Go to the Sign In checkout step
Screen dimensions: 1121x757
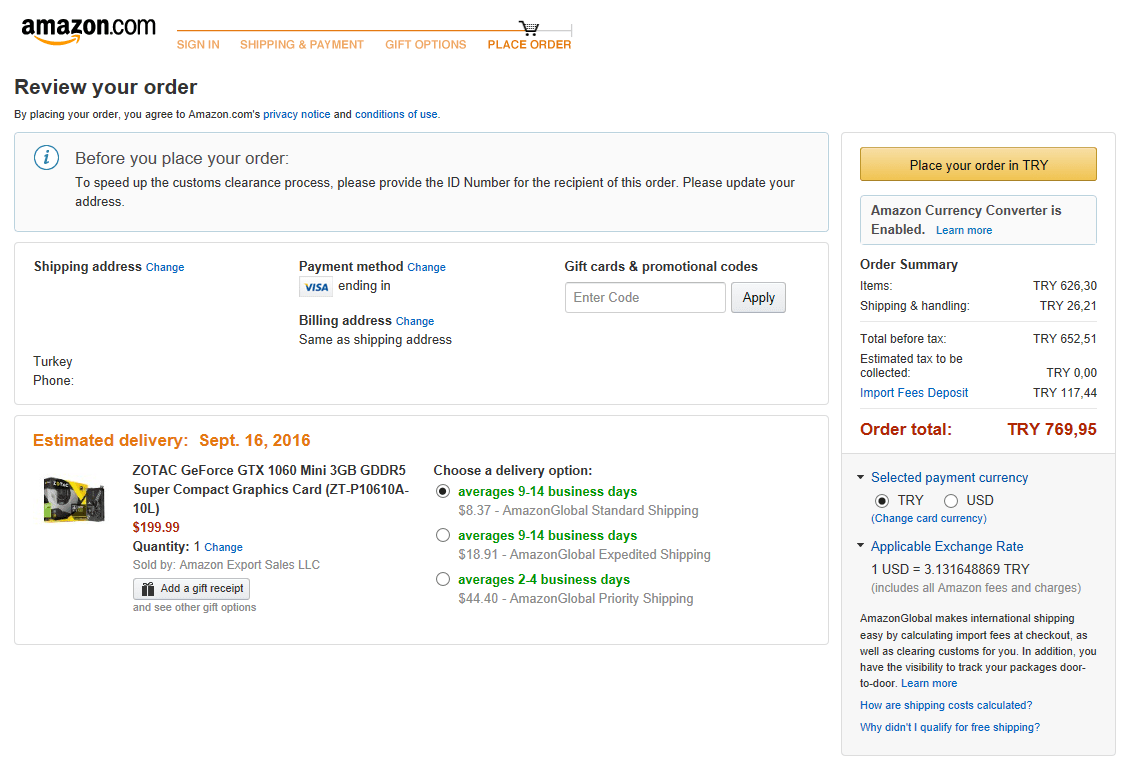point(198,45)
